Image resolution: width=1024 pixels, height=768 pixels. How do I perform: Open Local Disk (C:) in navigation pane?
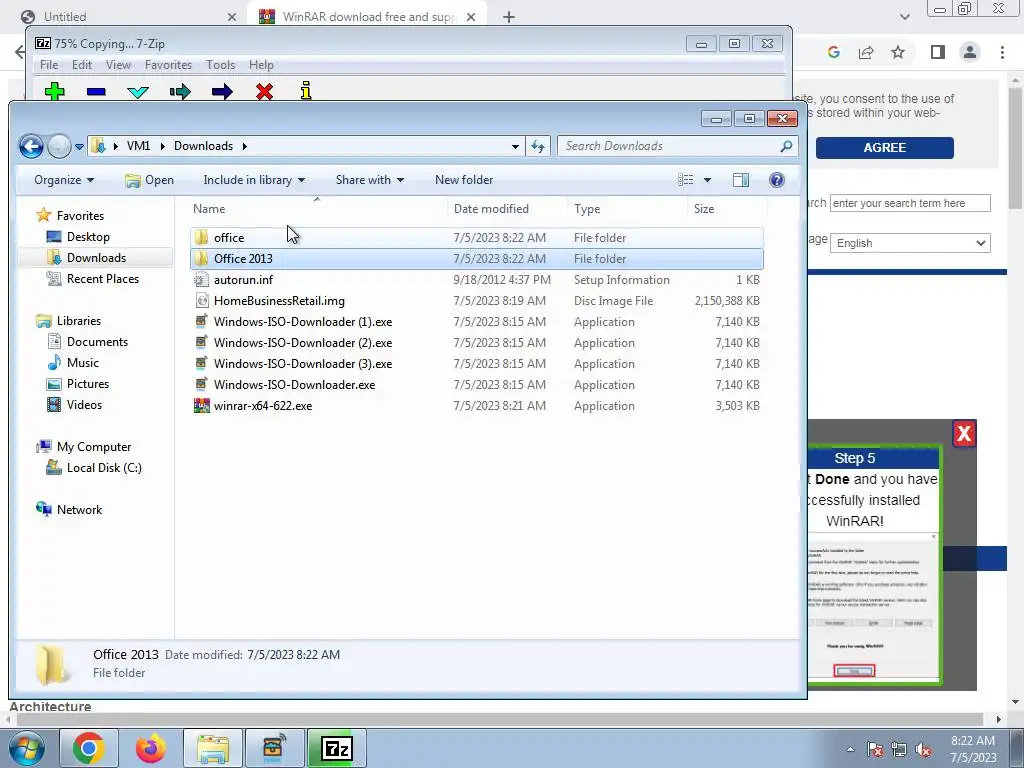click(x=94, y=468)
